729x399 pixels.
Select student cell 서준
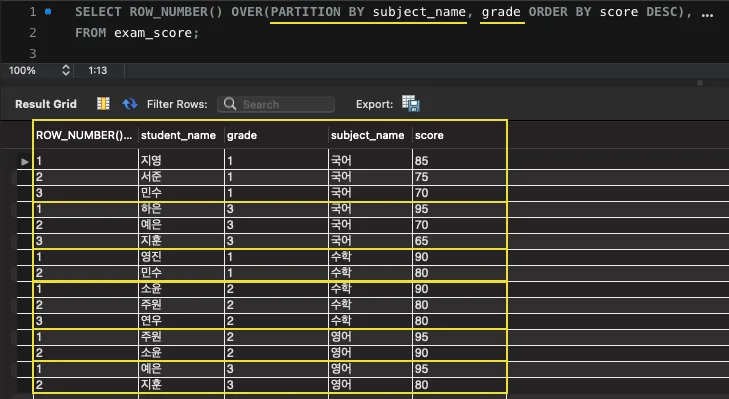181,177
